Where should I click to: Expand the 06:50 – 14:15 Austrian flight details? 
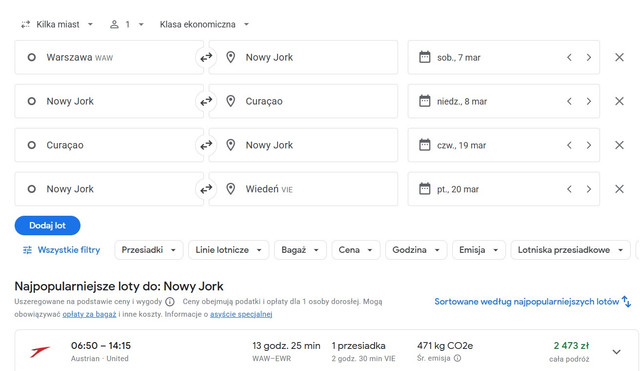(x=616, y=352)
